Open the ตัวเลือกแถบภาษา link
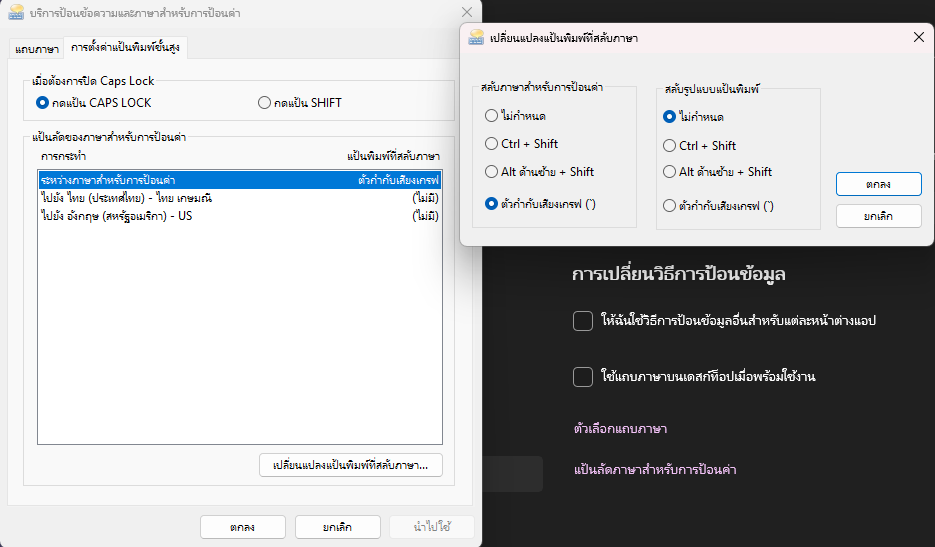 [620, 428]
